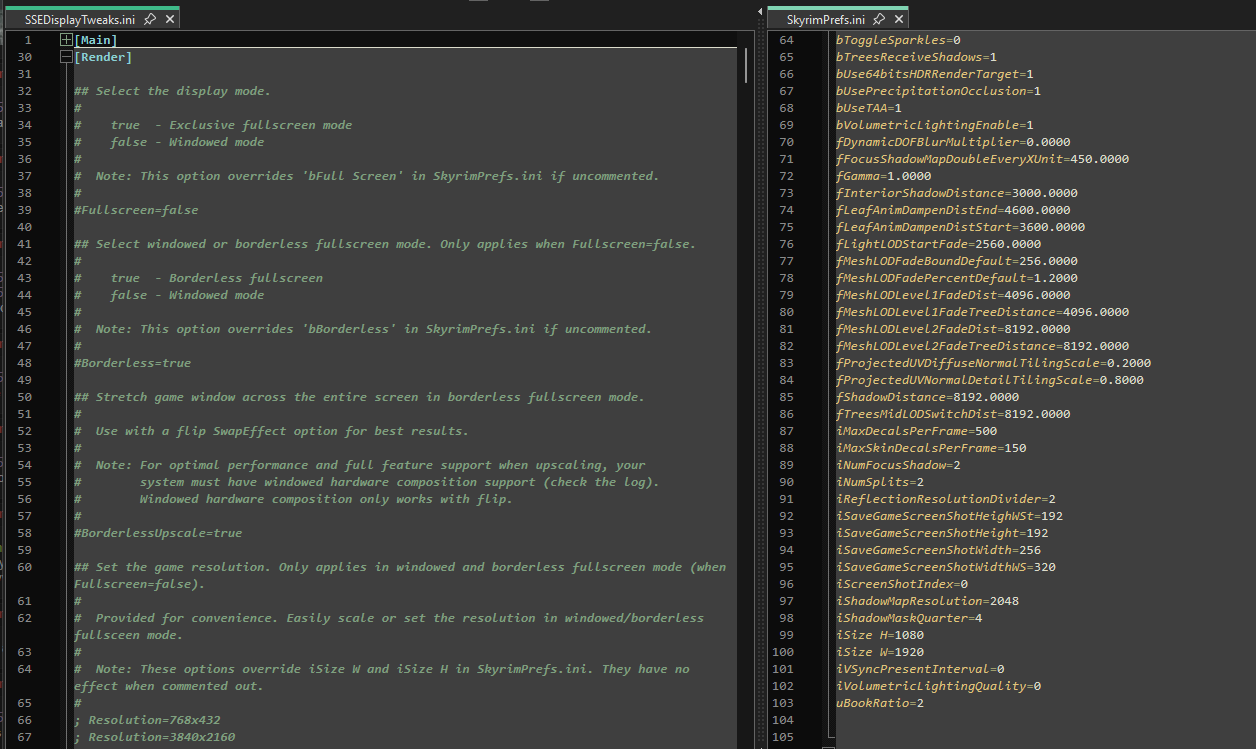
Task: Click the fGamma=1.0000 line
Action: click(x=883, y=176)
